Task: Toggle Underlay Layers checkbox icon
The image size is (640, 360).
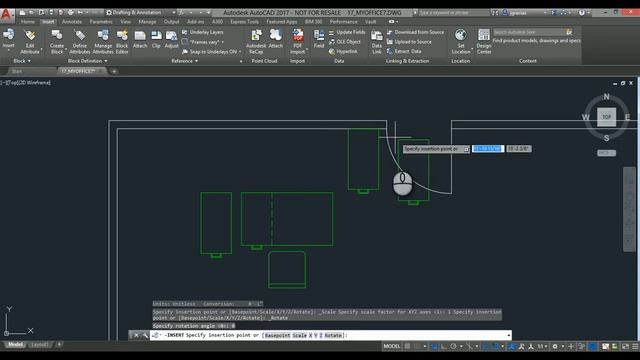Action: click(x=185, y=32)
